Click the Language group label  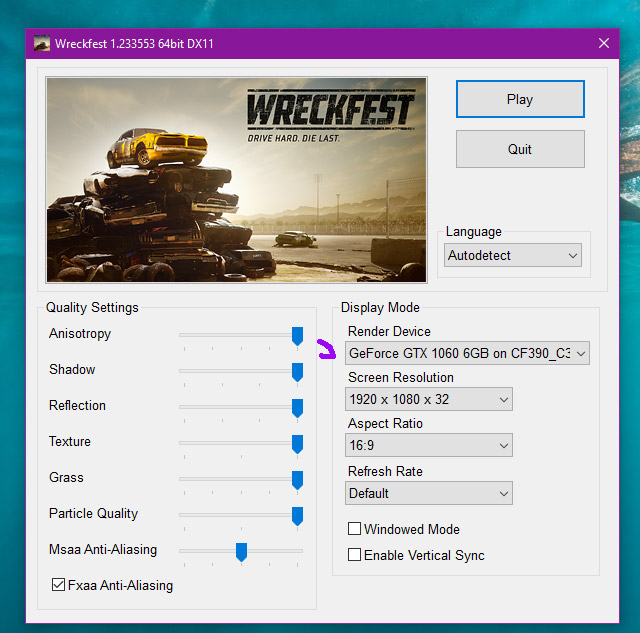pos(473,232)
